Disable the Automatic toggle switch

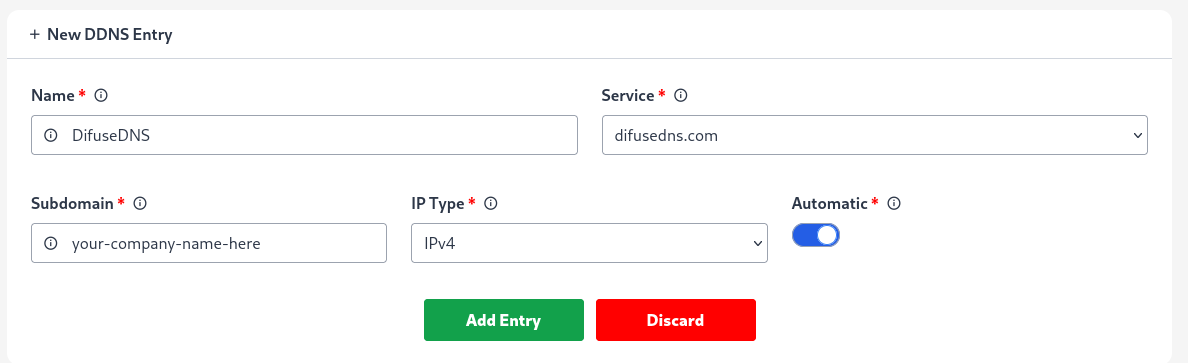coord(816,235)
